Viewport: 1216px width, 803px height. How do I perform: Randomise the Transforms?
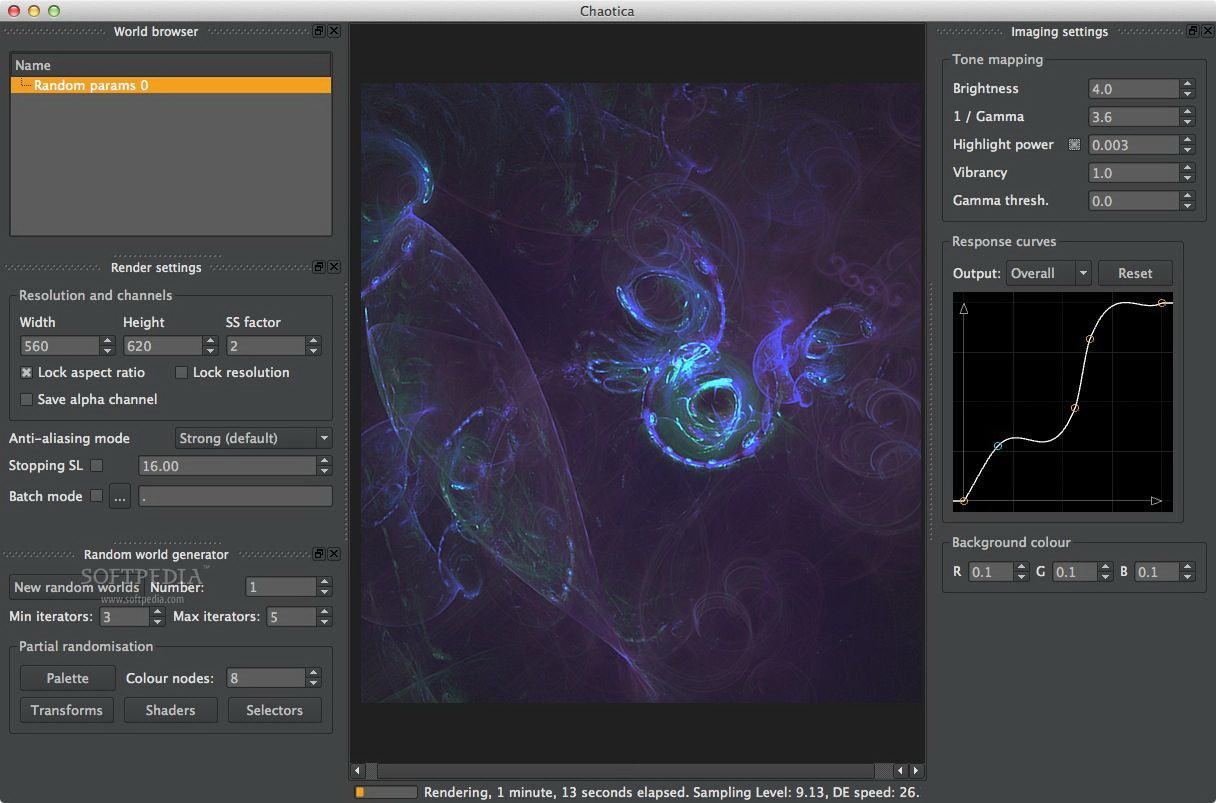pos(67,710)
